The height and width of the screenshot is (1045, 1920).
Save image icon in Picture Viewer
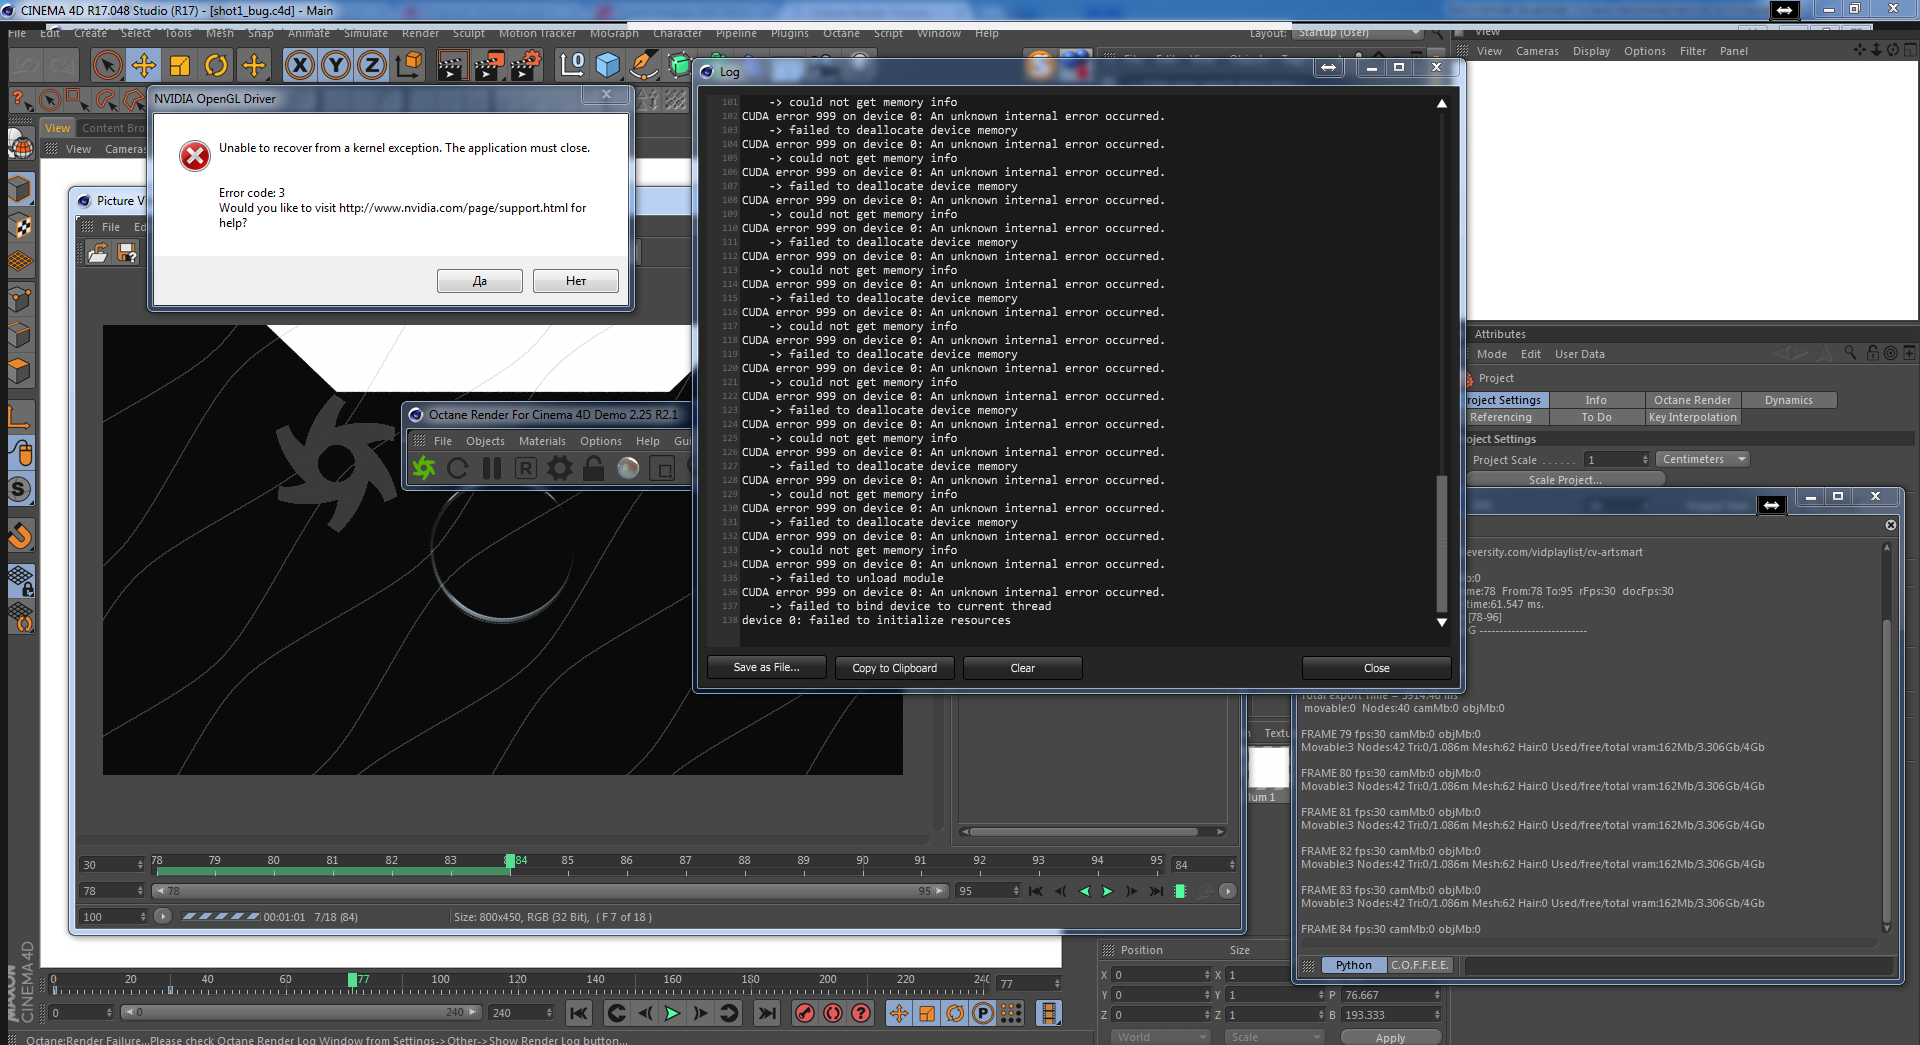coord(127,253)
